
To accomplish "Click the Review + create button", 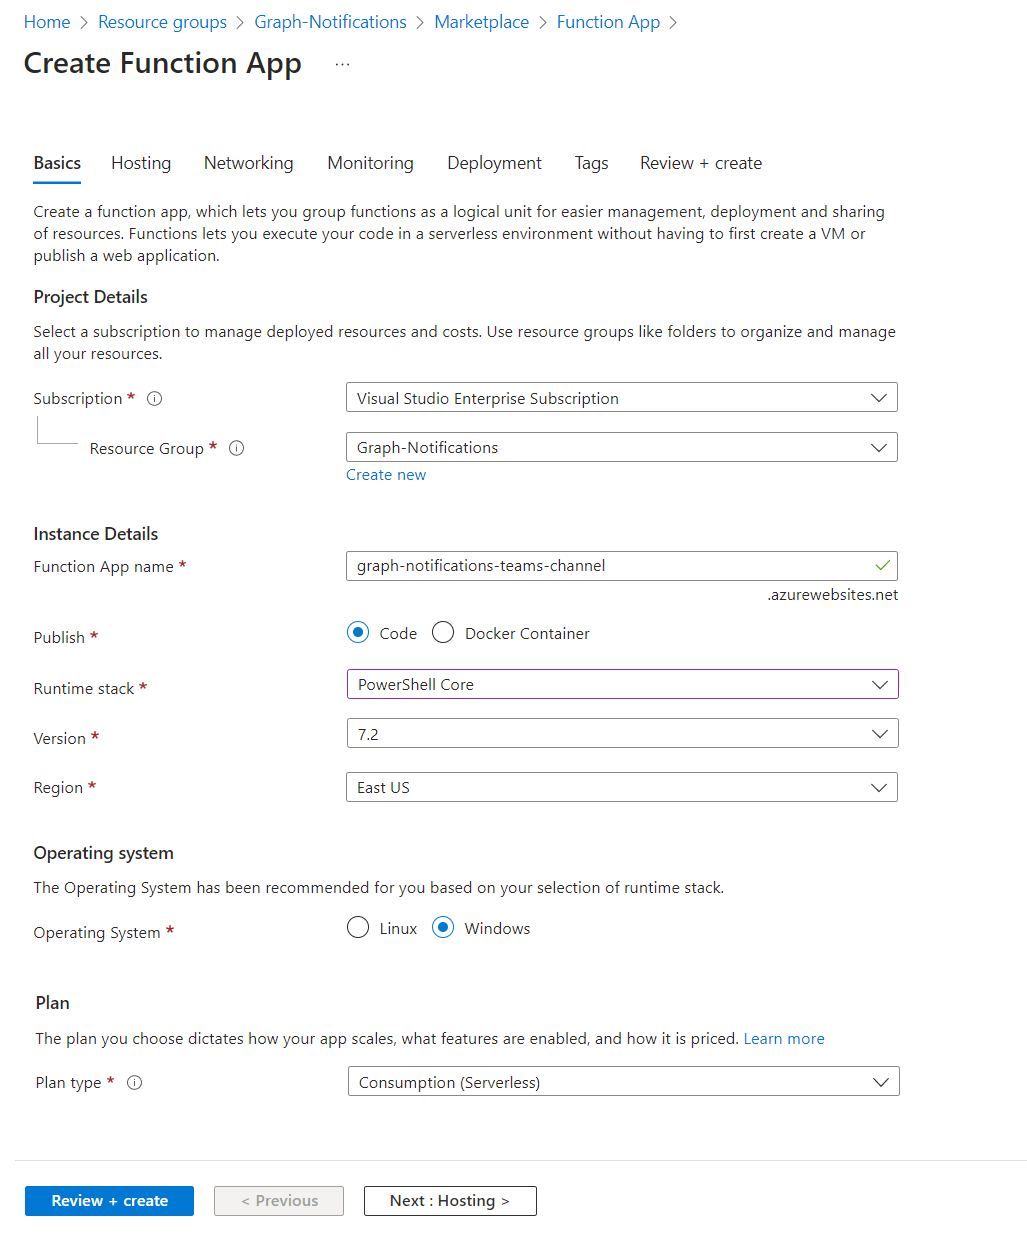I will pyautogui.click(x=109, y=1201).
